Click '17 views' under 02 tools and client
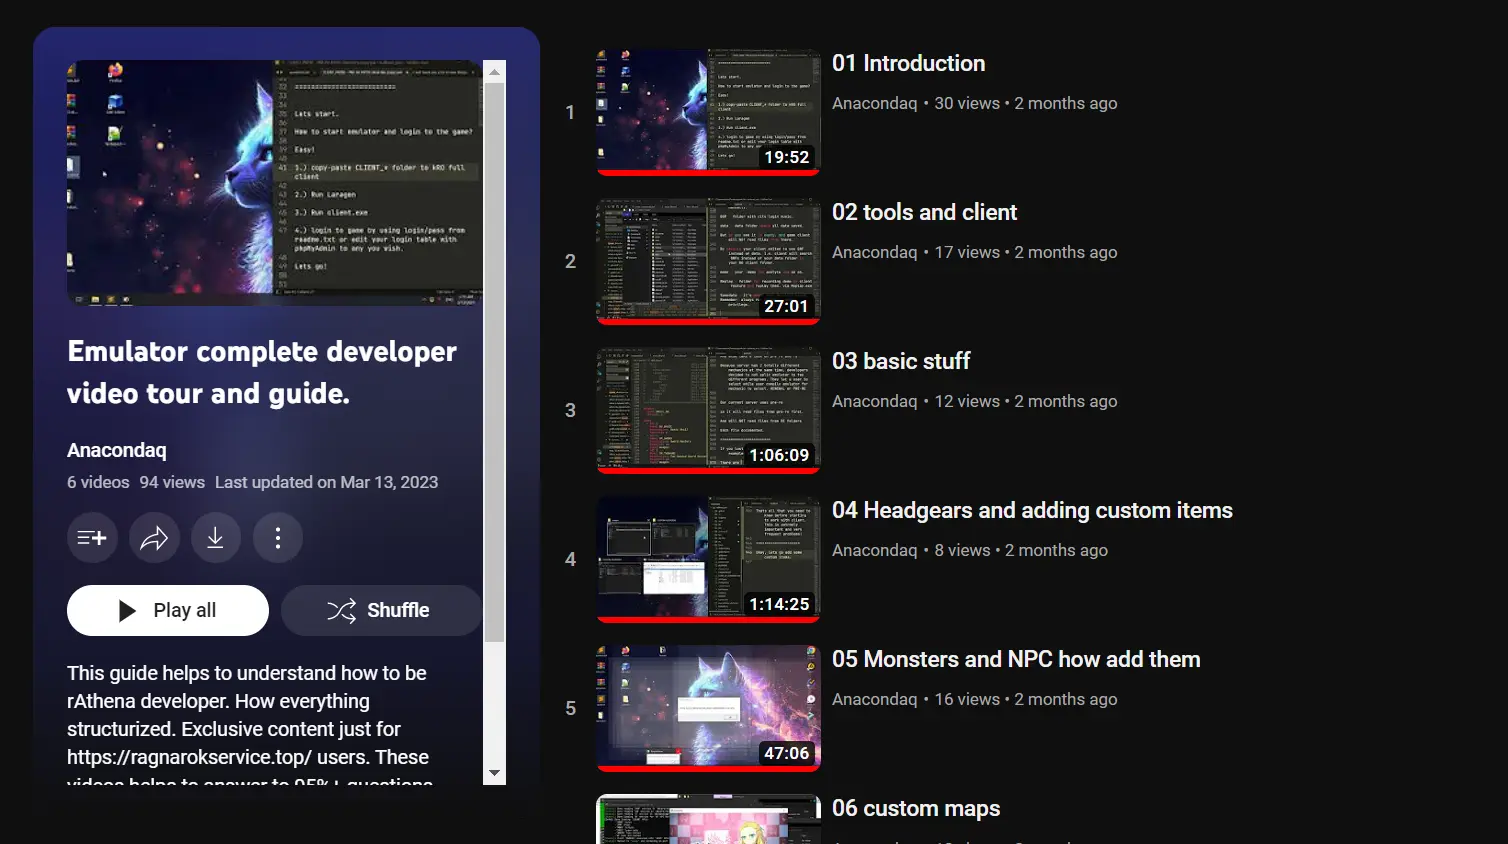 967,252
